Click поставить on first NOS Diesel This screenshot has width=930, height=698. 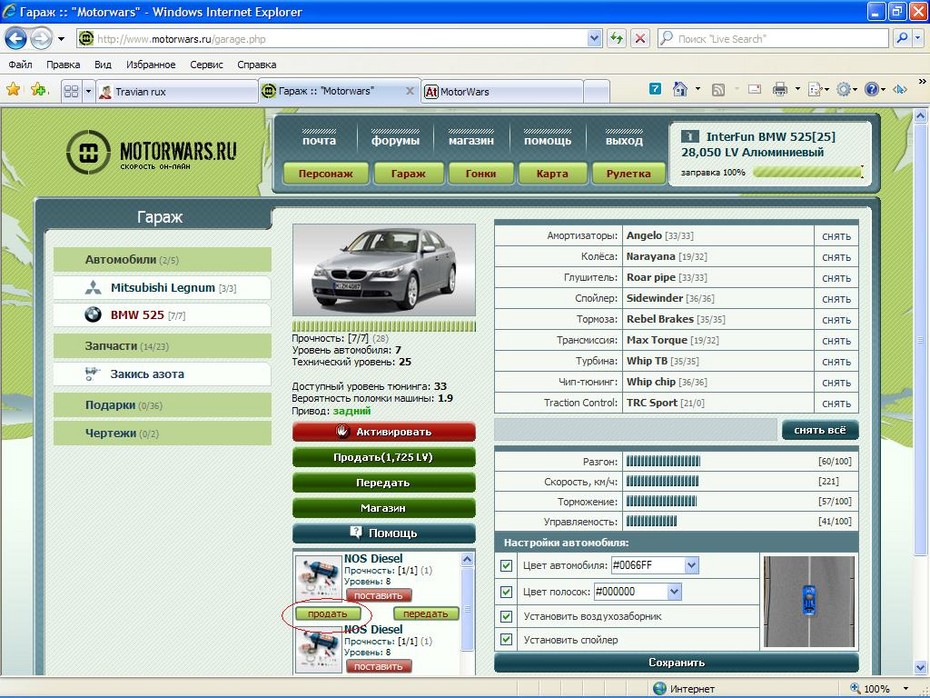click(x=378, y=595)
